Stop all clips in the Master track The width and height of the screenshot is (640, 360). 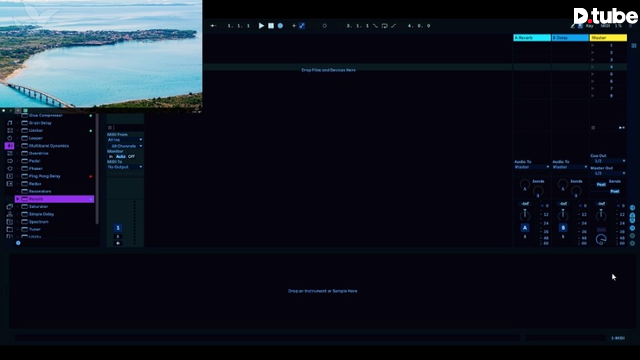pos(593,128)
